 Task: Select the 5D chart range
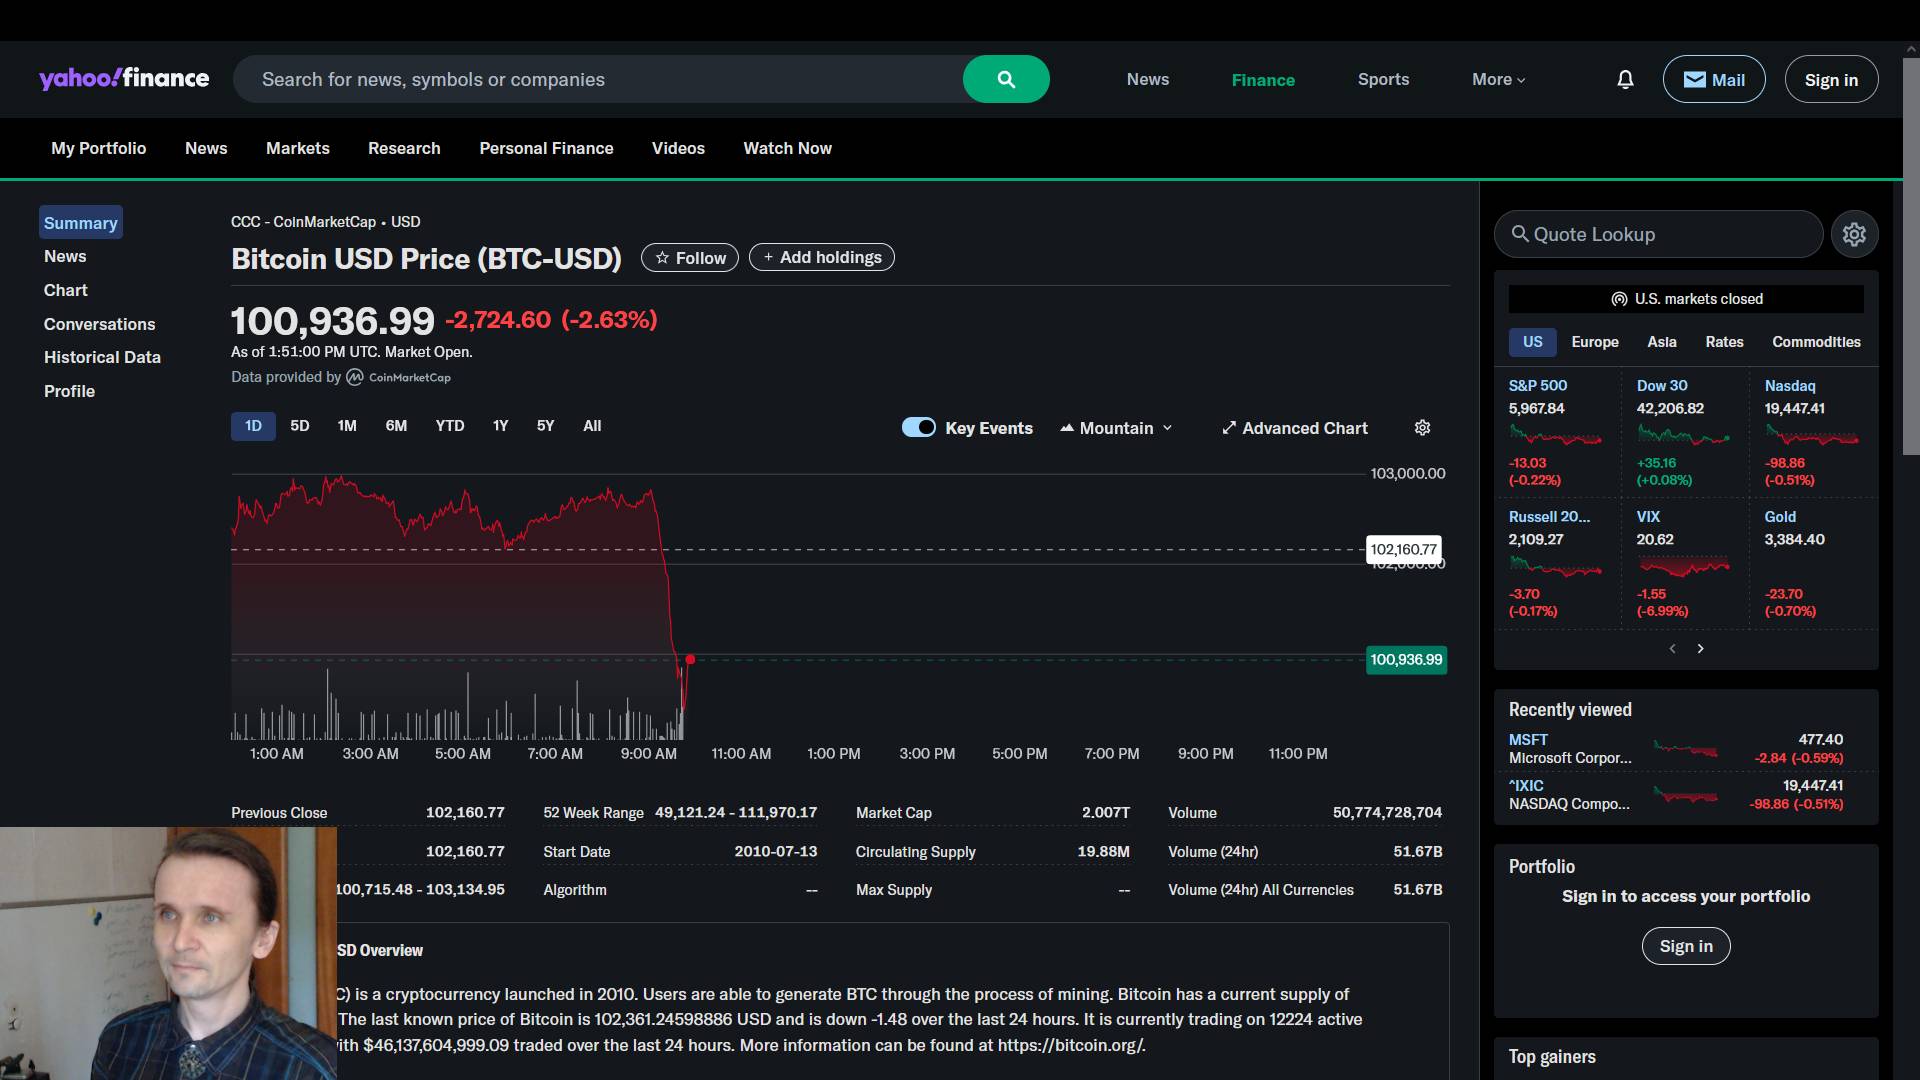[x=299, y=426]
